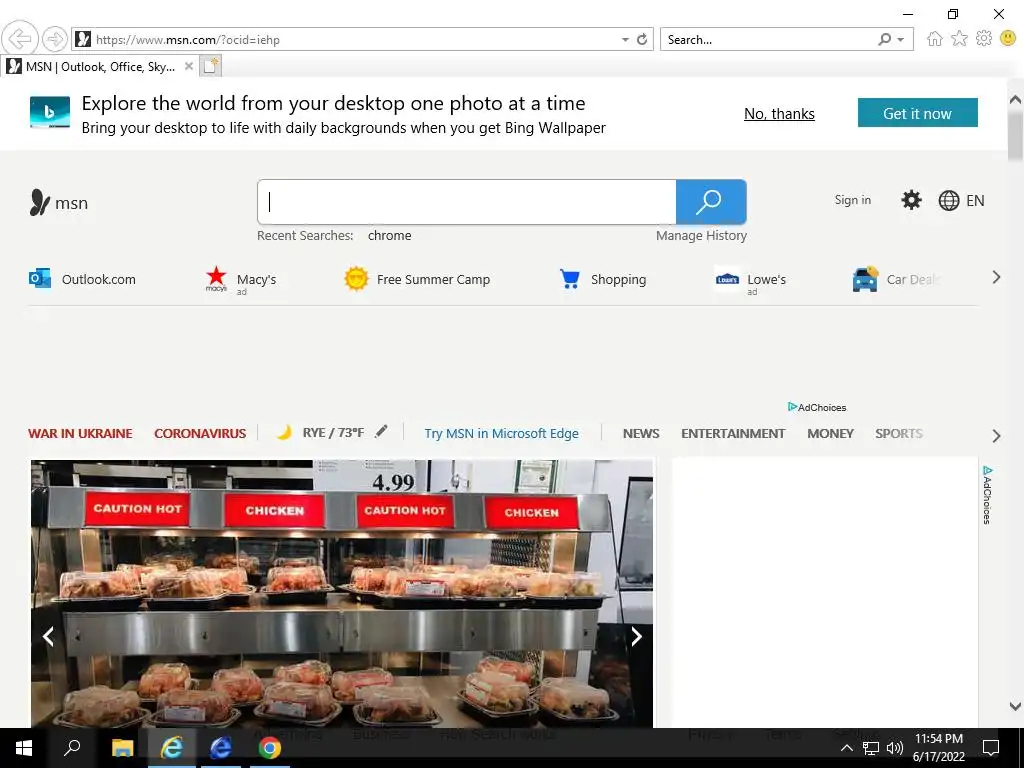Image resolution: width=1024 pixels, height=768 pixels.
Task: Open the MONEY menu item
Action: coord(830,433)
